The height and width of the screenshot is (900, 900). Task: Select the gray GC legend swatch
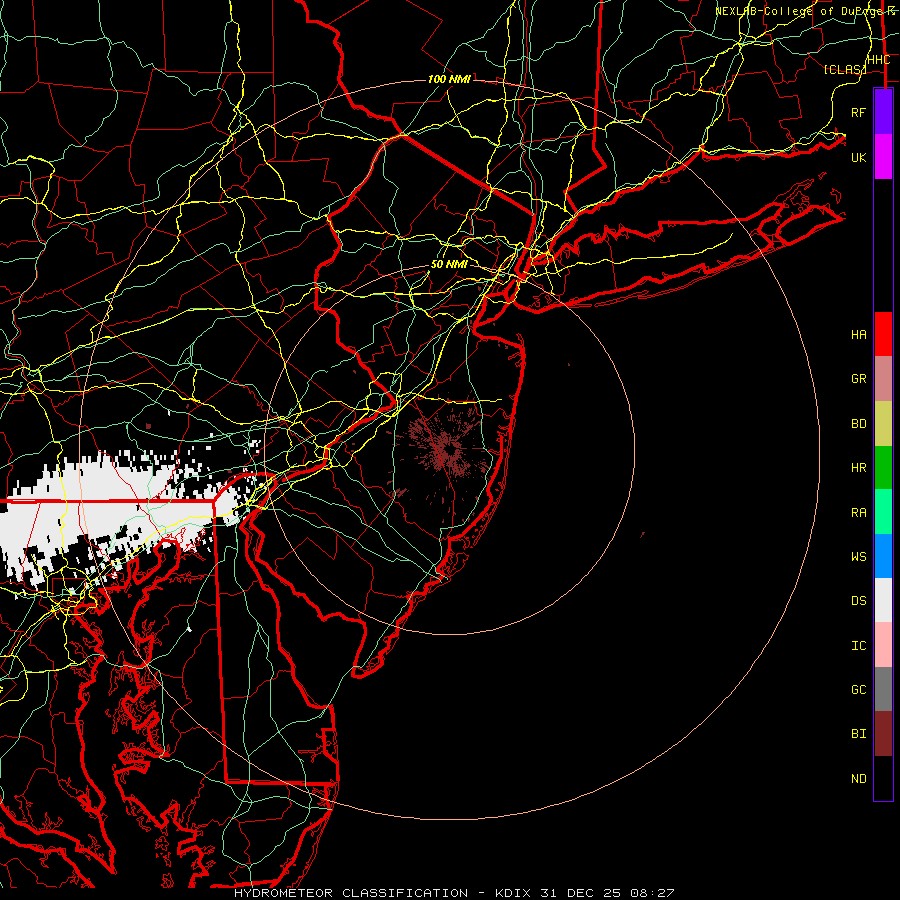pyautogui.click(x=883, y=689)
